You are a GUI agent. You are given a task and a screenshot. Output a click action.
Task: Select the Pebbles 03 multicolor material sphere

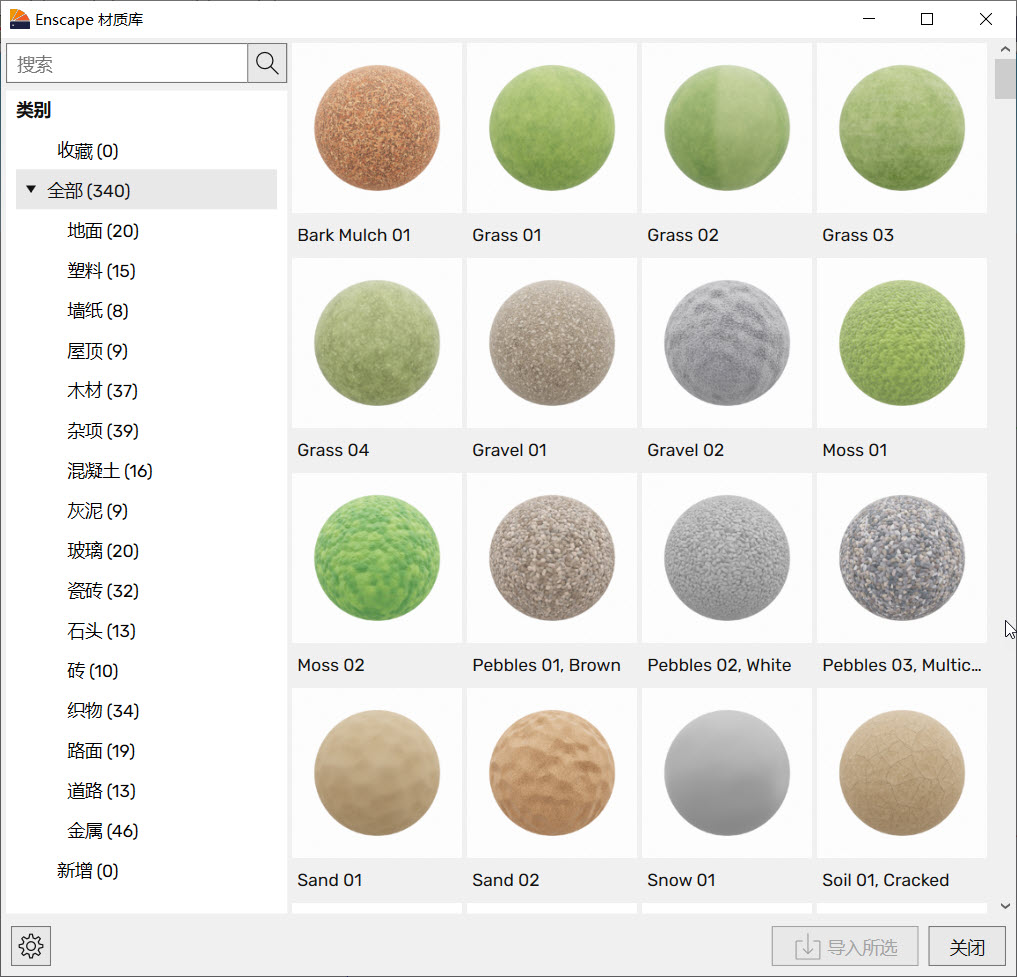click(902, 558)
